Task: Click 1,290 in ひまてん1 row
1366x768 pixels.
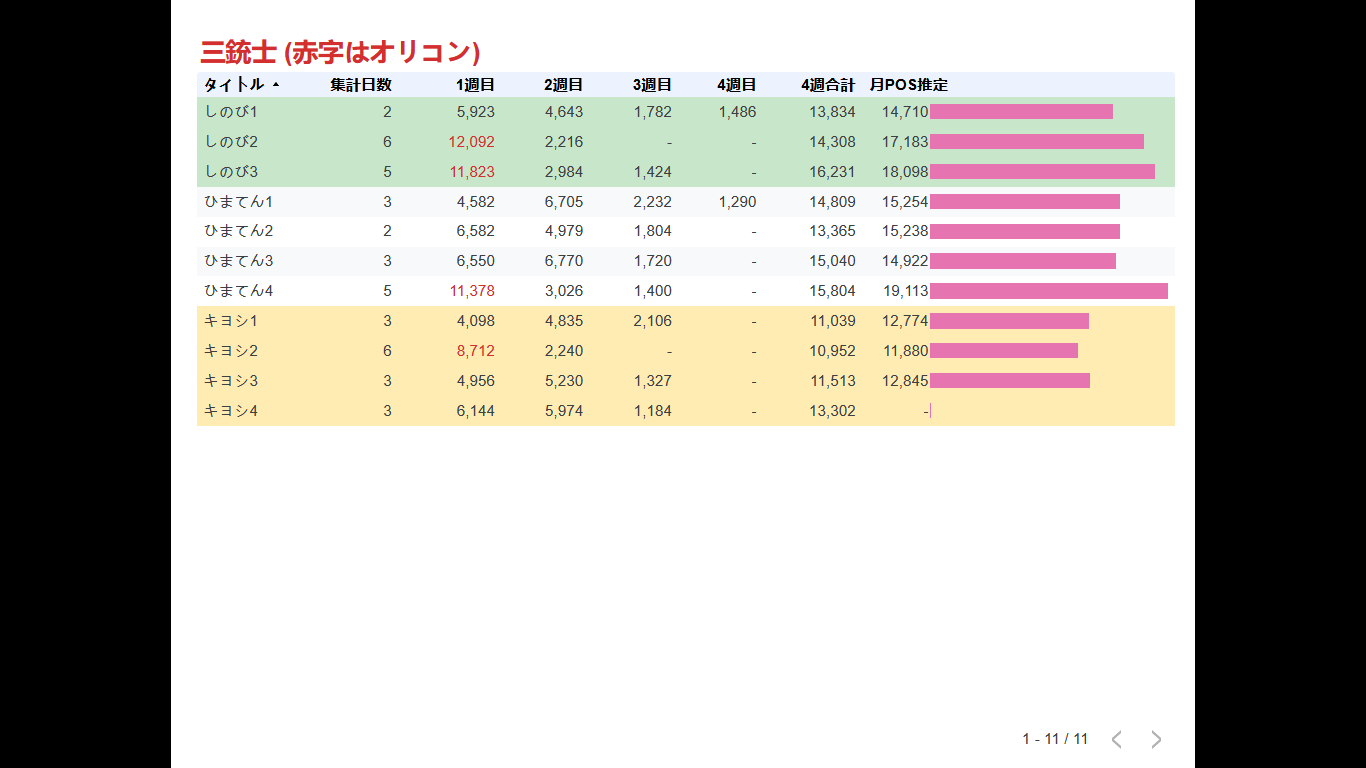Action: (x=737, y=202)
